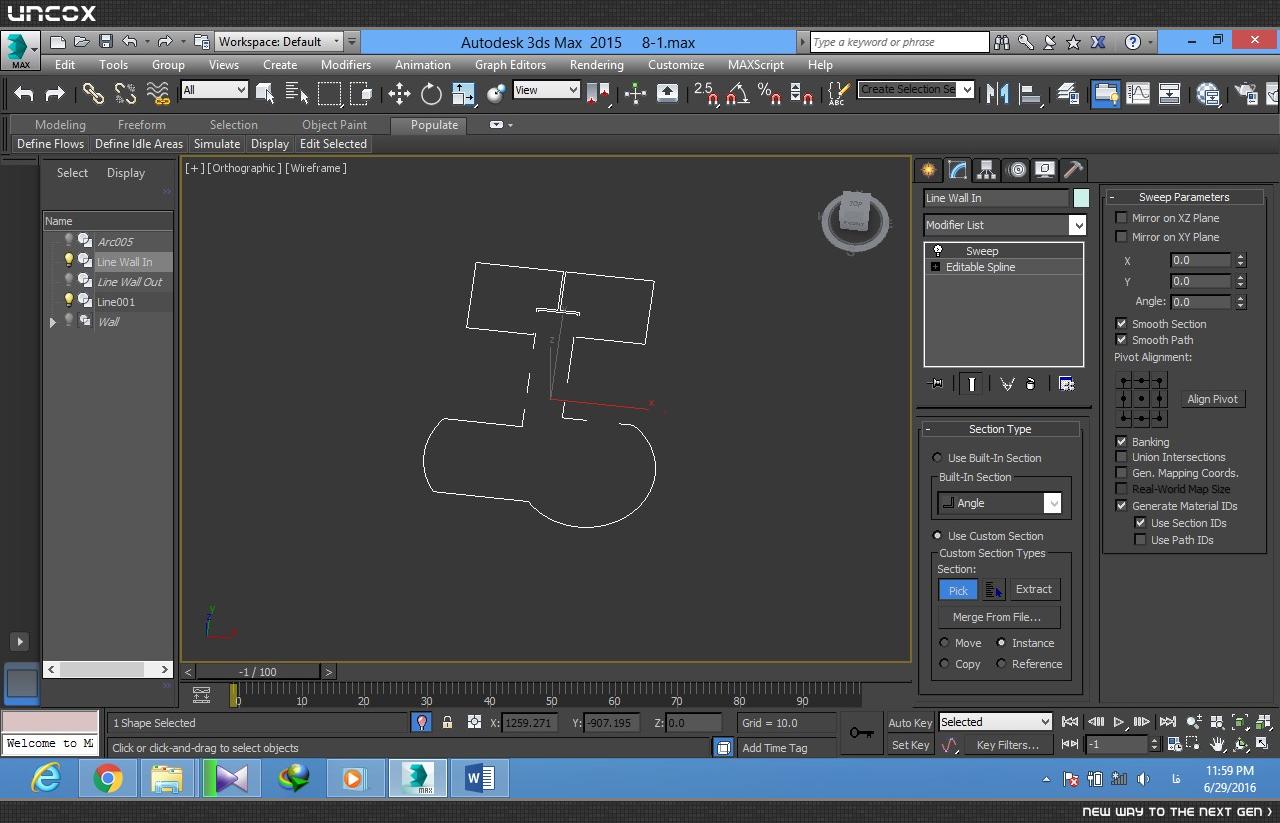The width and height of the screenshot is (1280, 823).
Task: Open the reference coordinate View dropdown
Action: click(546, 90)
